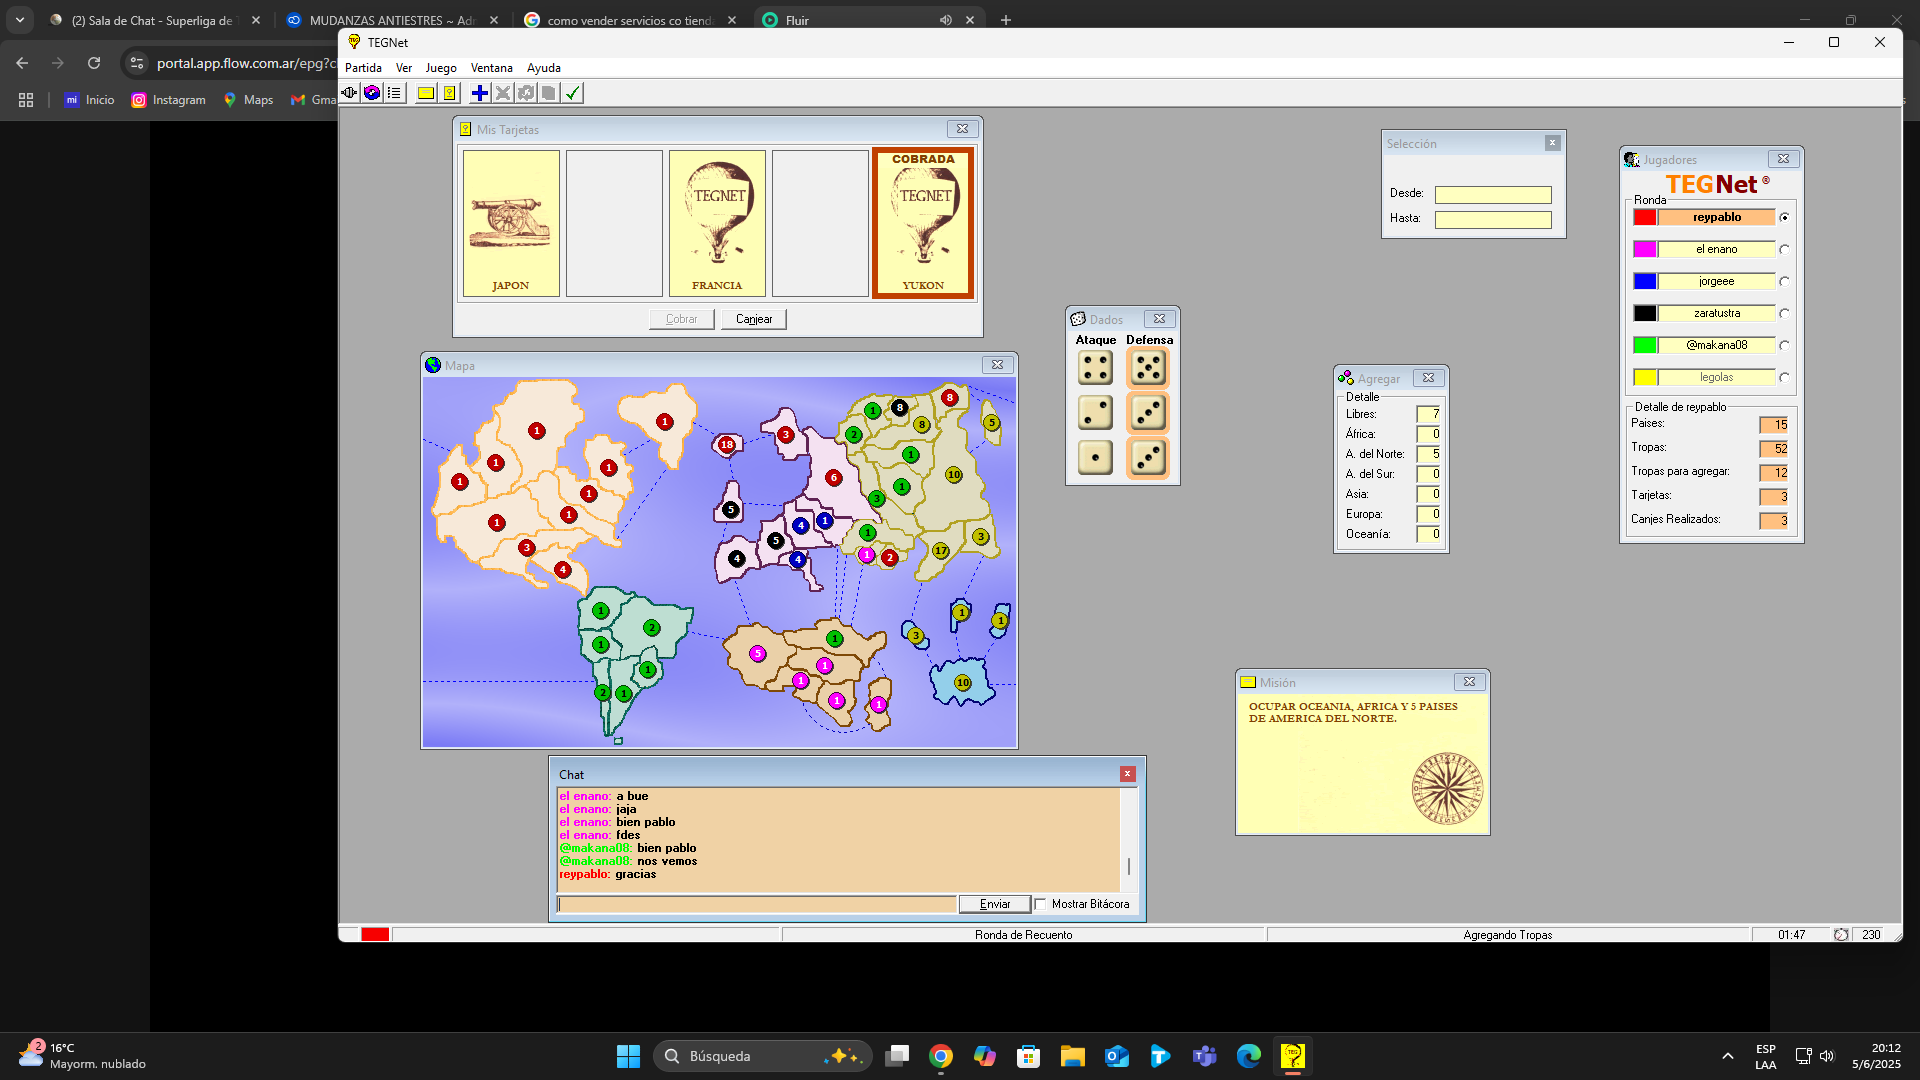Screen dimensions: 1920x1080
Task: Select the jorgeee radio button
Action: point(1784,281)
